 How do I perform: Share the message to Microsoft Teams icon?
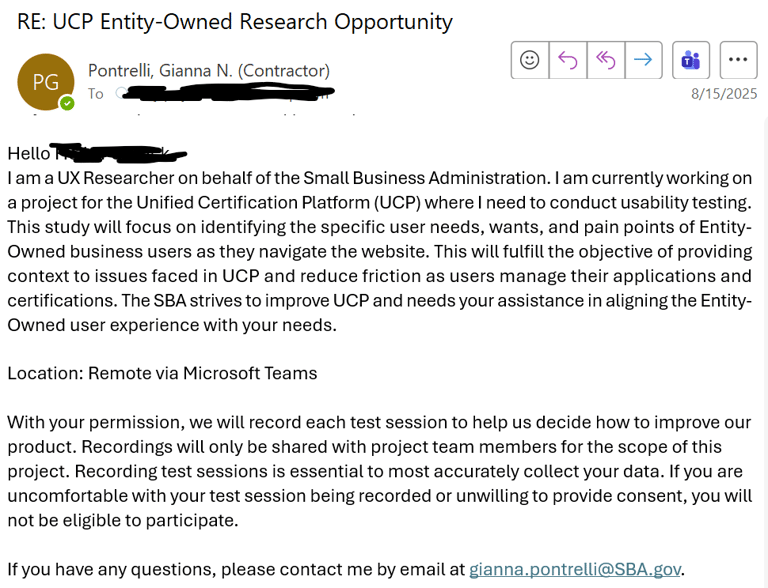click(x=691, y=60)
